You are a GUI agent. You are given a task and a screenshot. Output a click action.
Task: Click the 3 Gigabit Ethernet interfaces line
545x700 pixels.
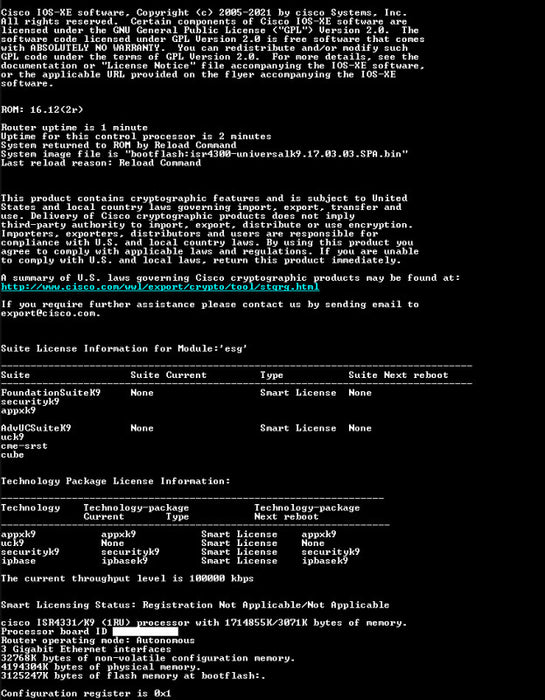coord(86,649)
